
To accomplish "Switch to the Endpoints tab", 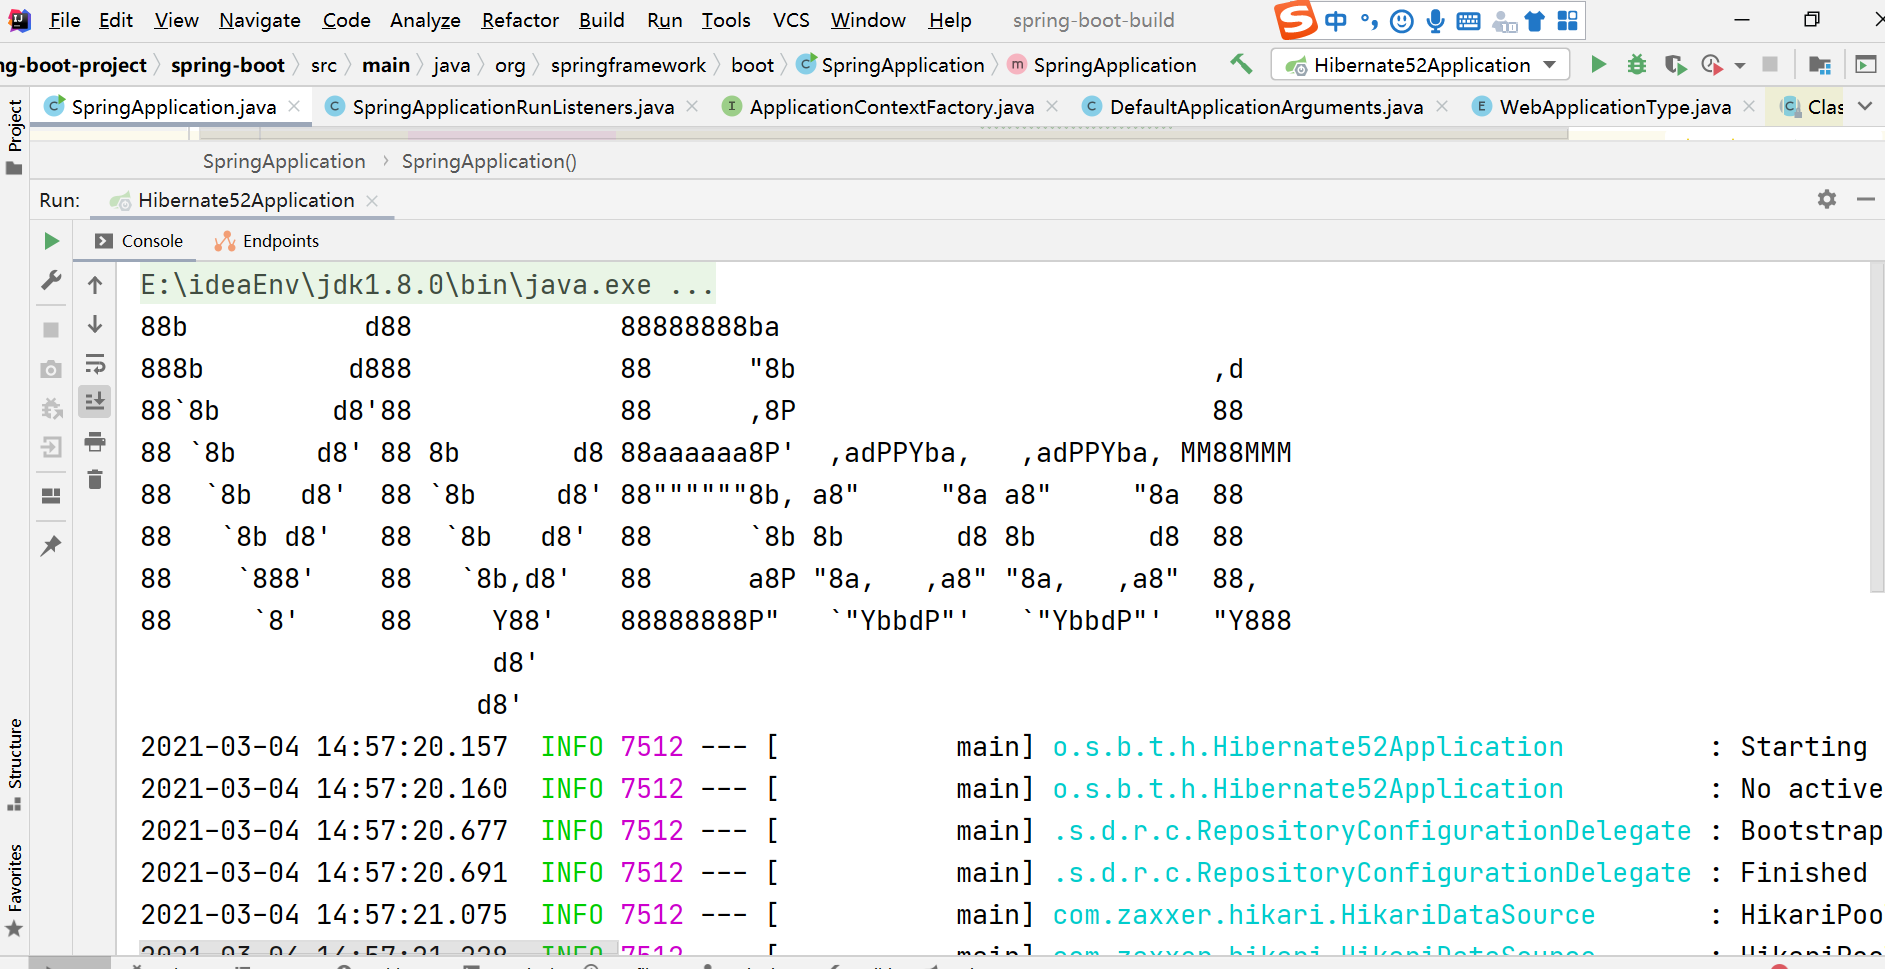I will point(267,241).
